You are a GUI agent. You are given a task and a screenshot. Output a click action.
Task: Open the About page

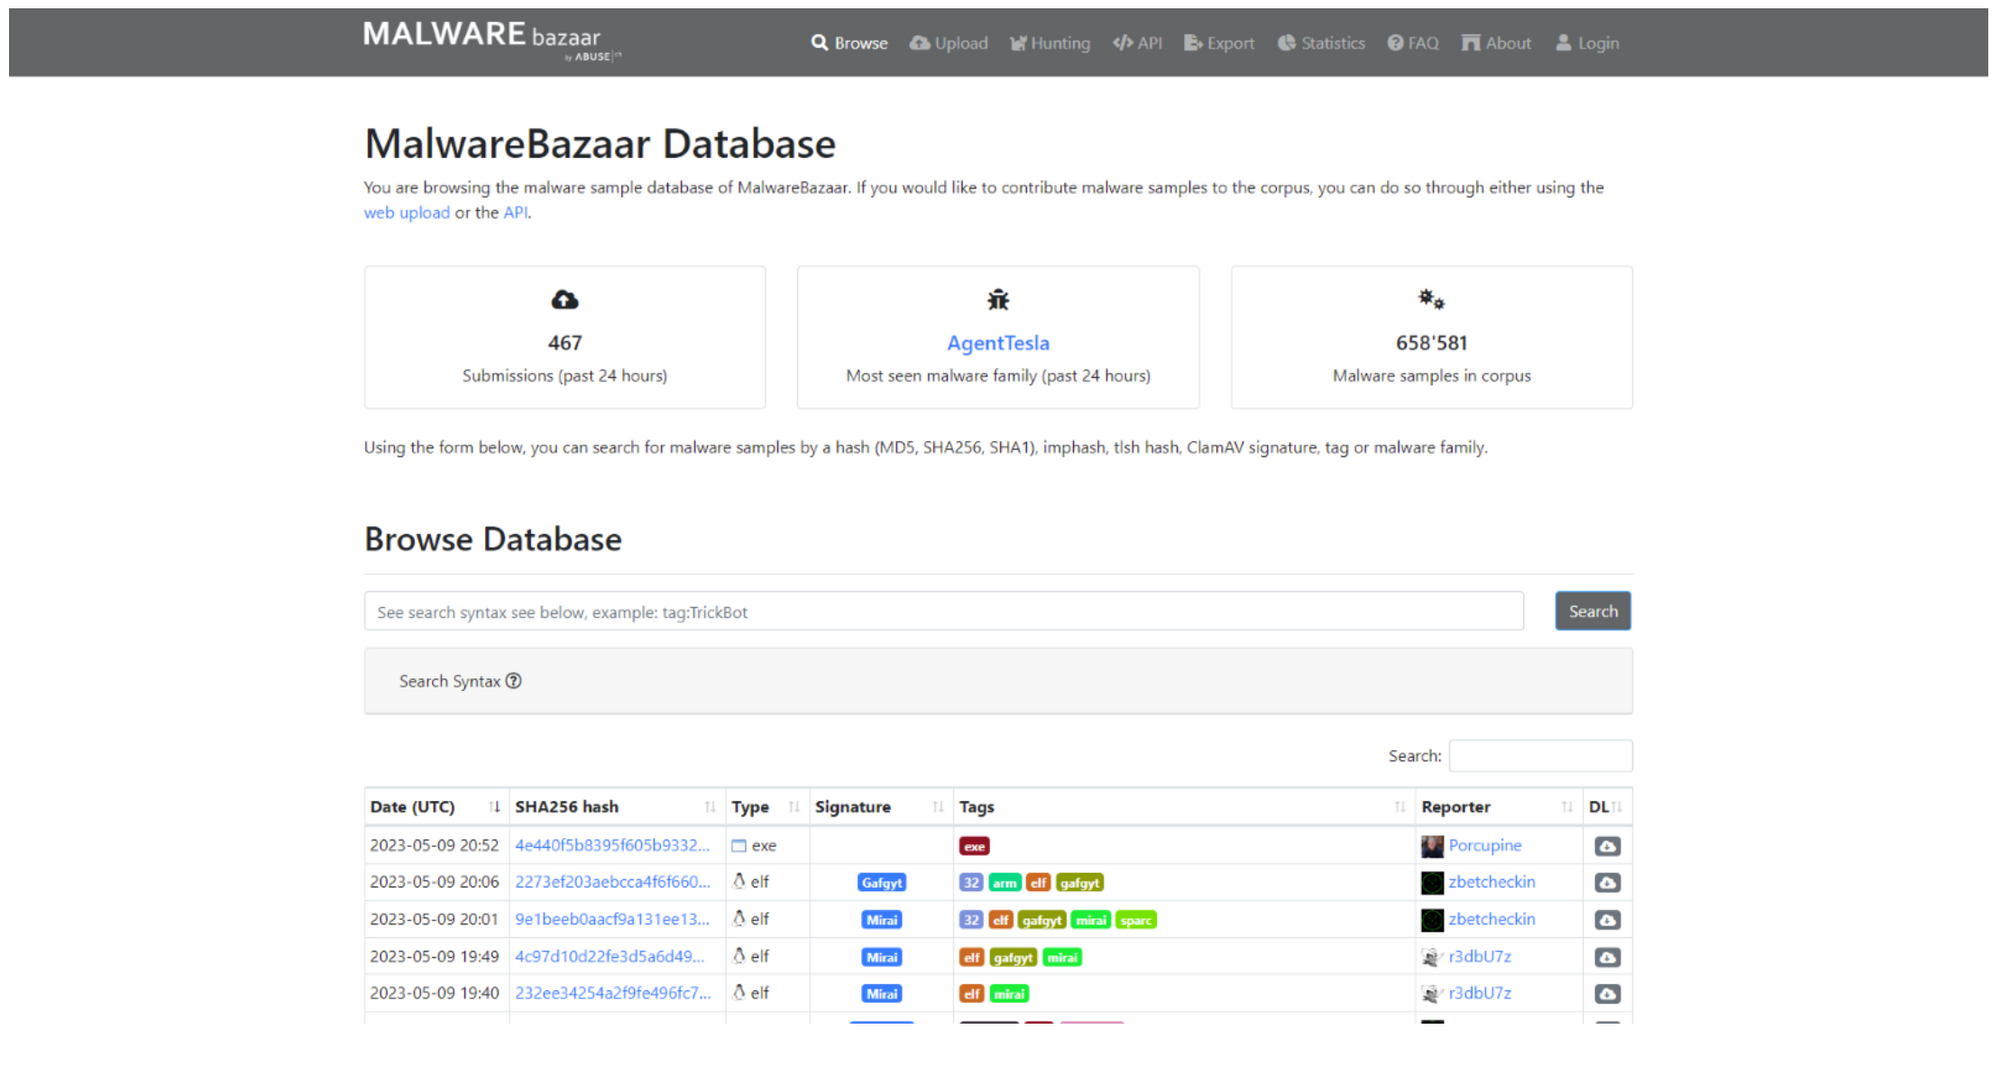(x=1496, y=43)
